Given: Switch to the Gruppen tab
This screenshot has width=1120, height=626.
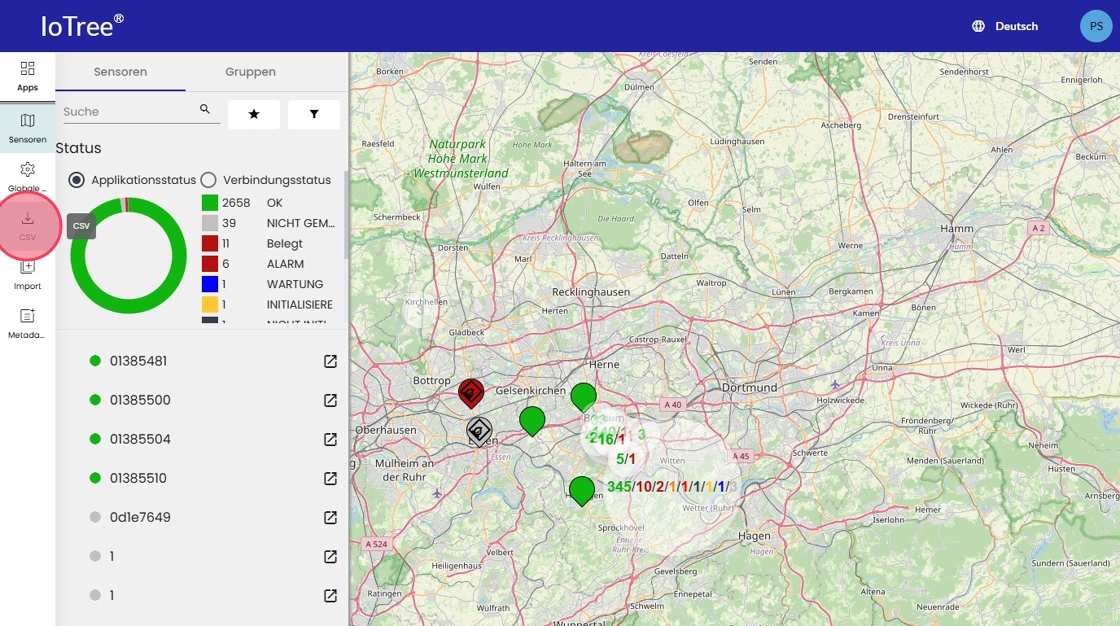Looking at the screenshot, I should click(x=250, y=72).
